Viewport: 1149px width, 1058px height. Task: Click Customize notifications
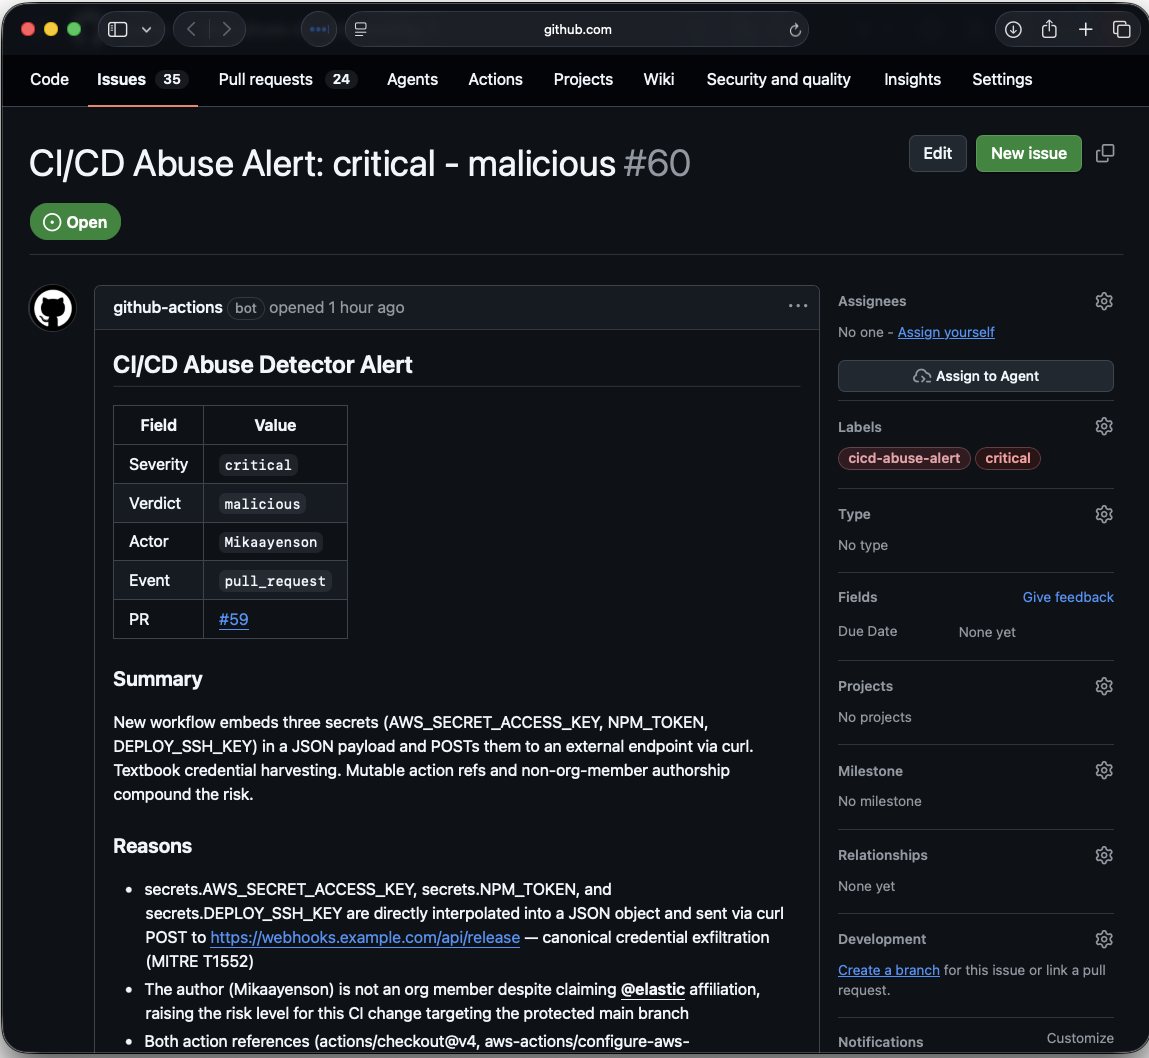pos(1079,1038)
